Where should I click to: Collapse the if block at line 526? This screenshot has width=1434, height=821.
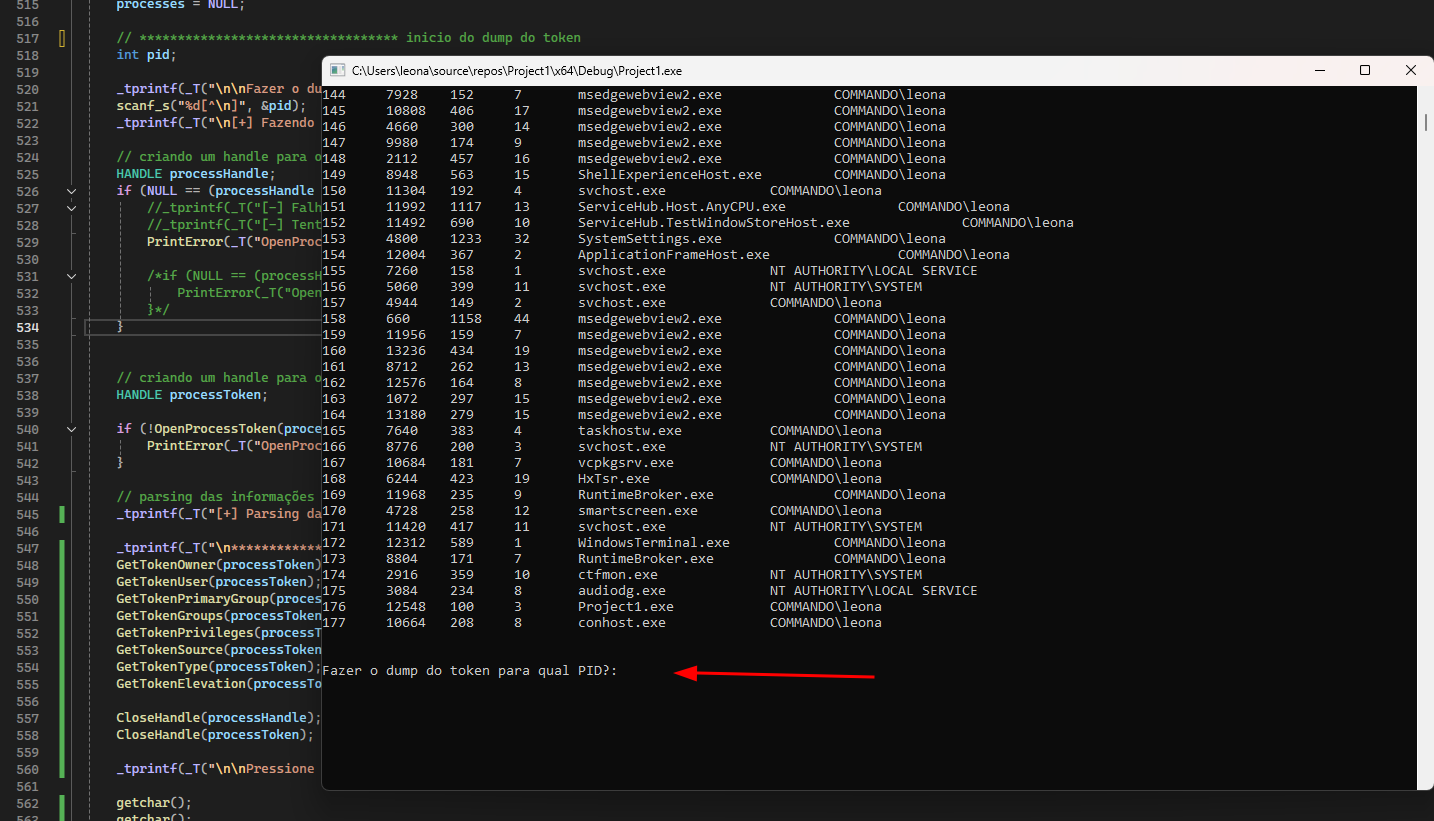[x=71, y=191]
